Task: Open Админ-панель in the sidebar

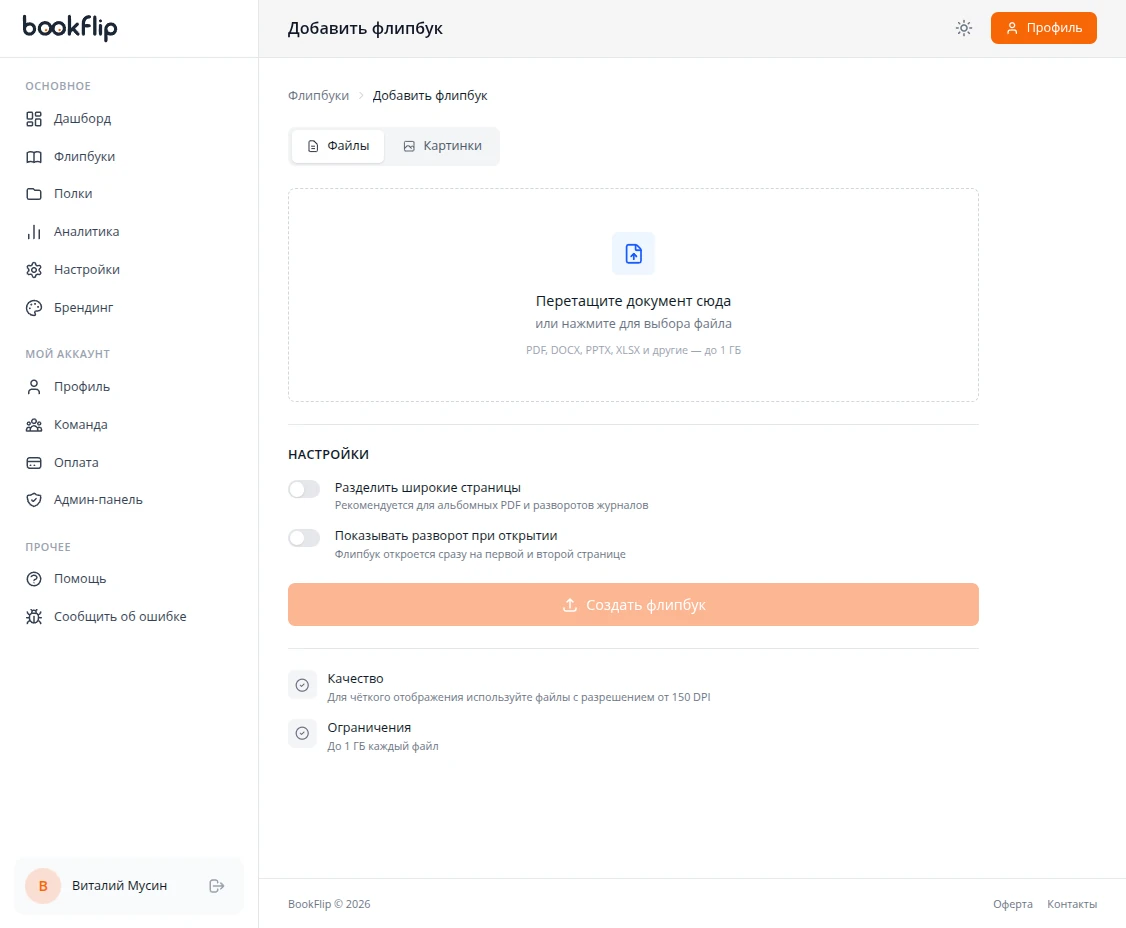Action: click(x=129, y=500)
